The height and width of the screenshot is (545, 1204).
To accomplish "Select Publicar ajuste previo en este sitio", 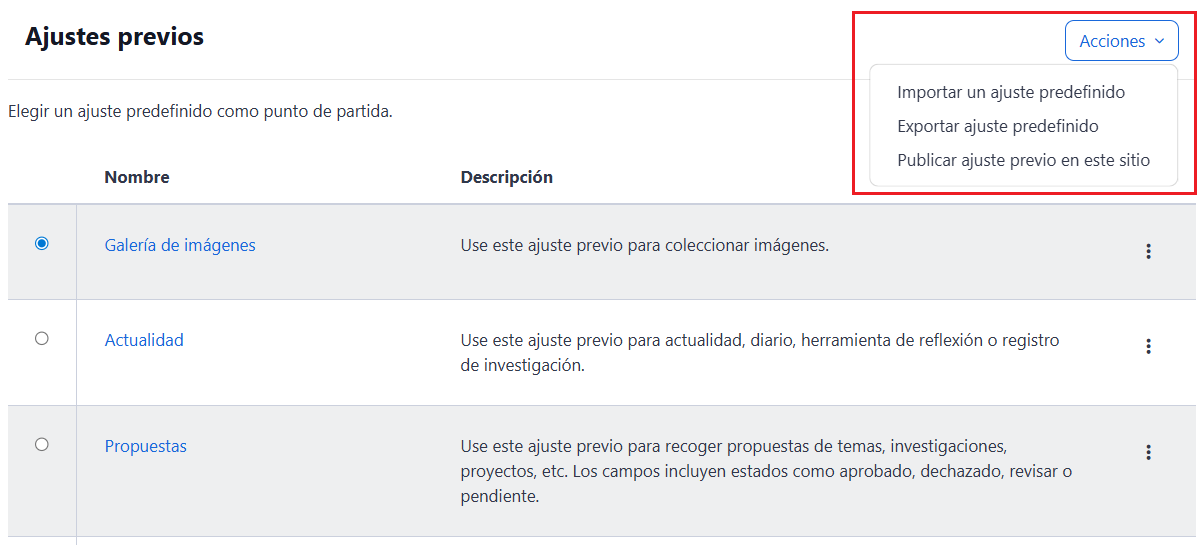I will 1023,160.
